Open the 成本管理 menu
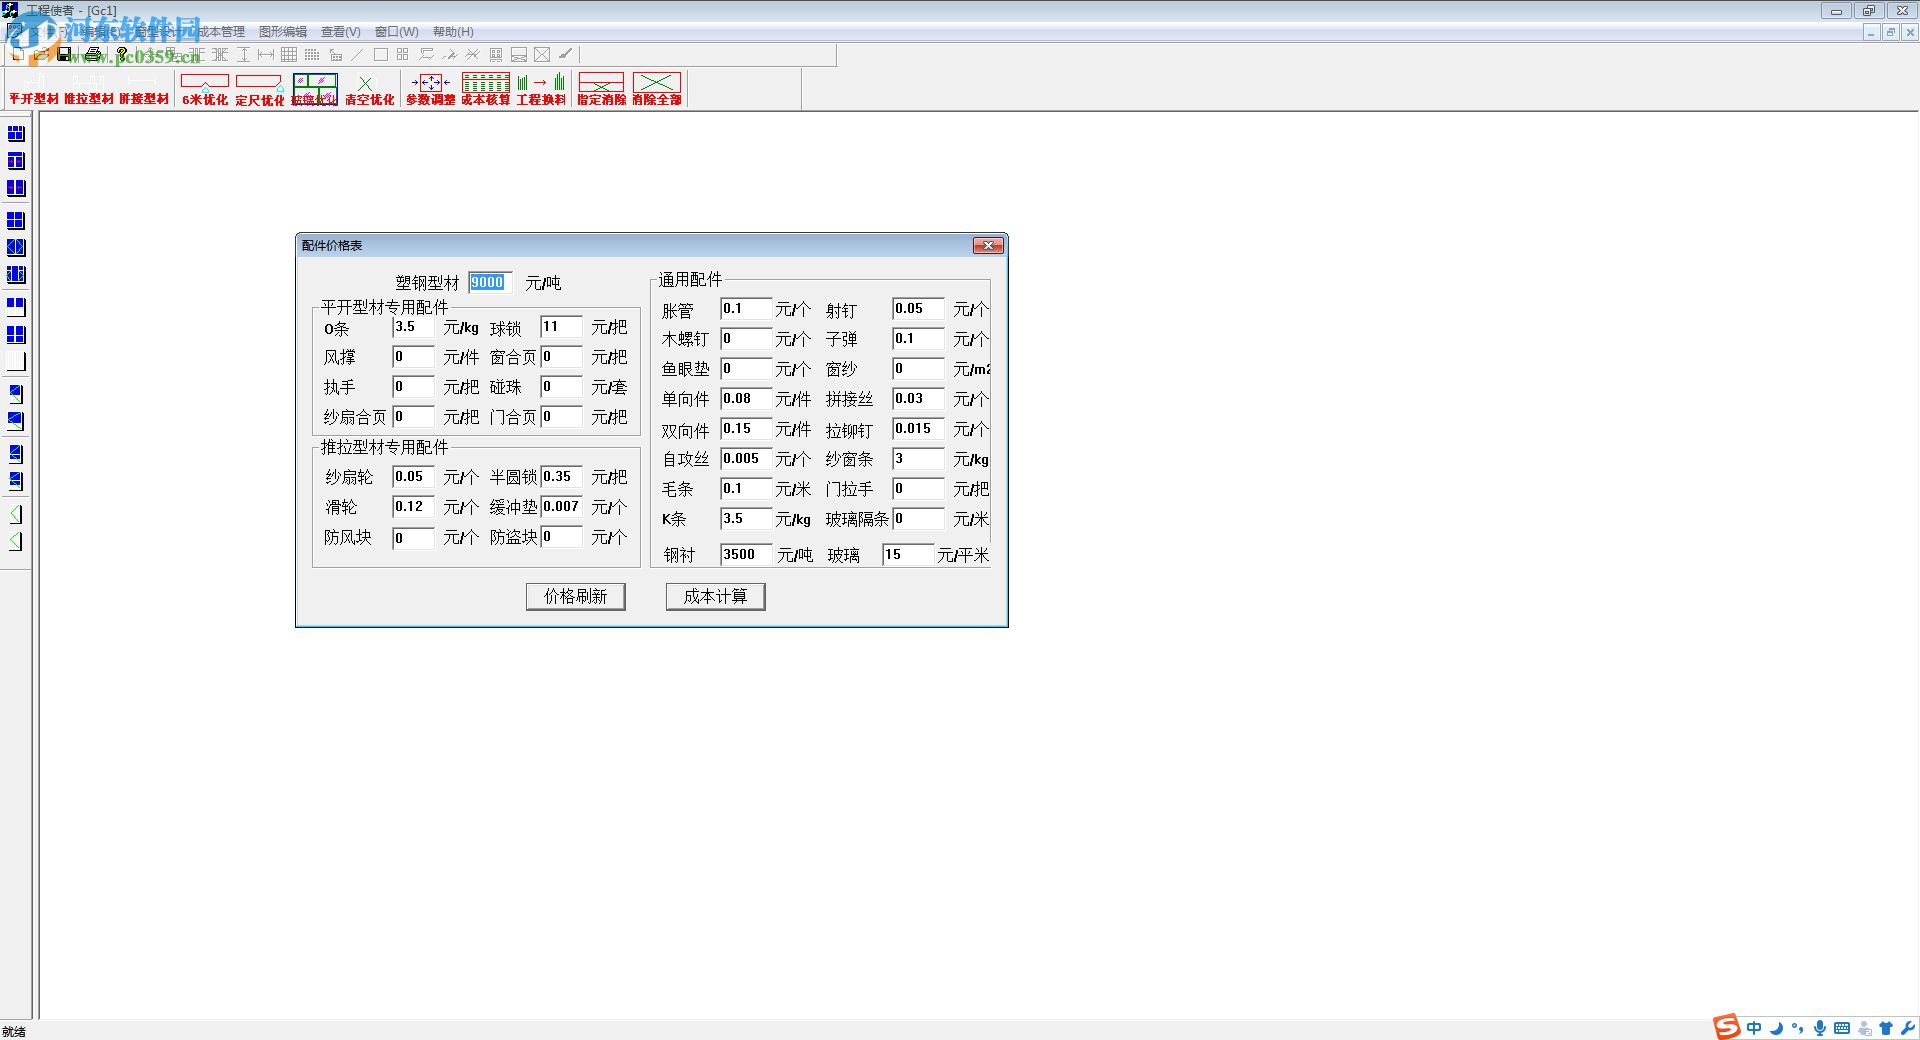This screenshot has width=1920, height=1040. tap(221, 32)
